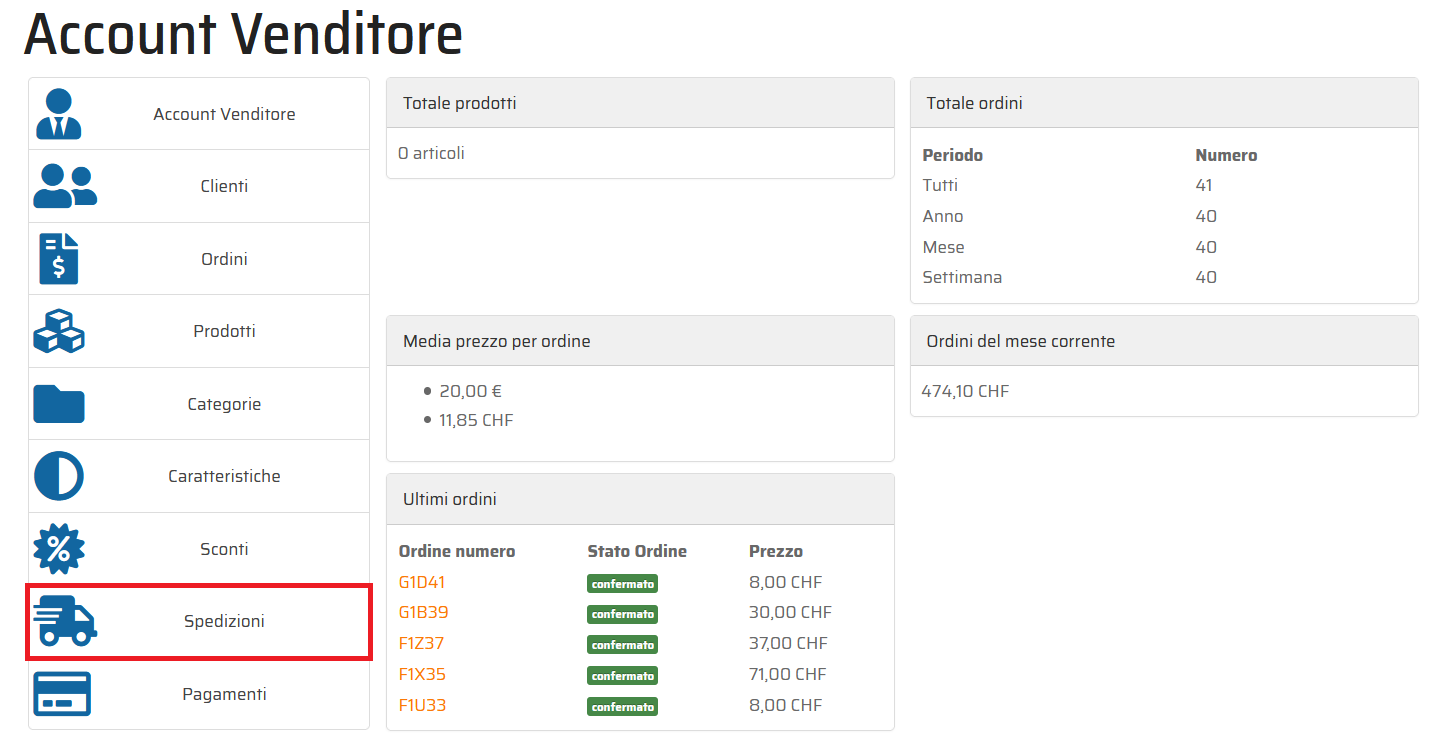Select the Pagamenti credit card icon
Viewport: 1449px width, 740px height.
[x=62, y=694]
